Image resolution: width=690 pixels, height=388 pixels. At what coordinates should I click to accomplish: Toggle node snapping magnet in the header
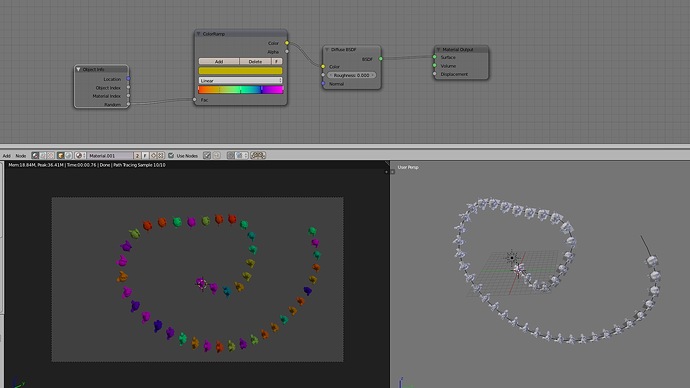pos(231,155)
